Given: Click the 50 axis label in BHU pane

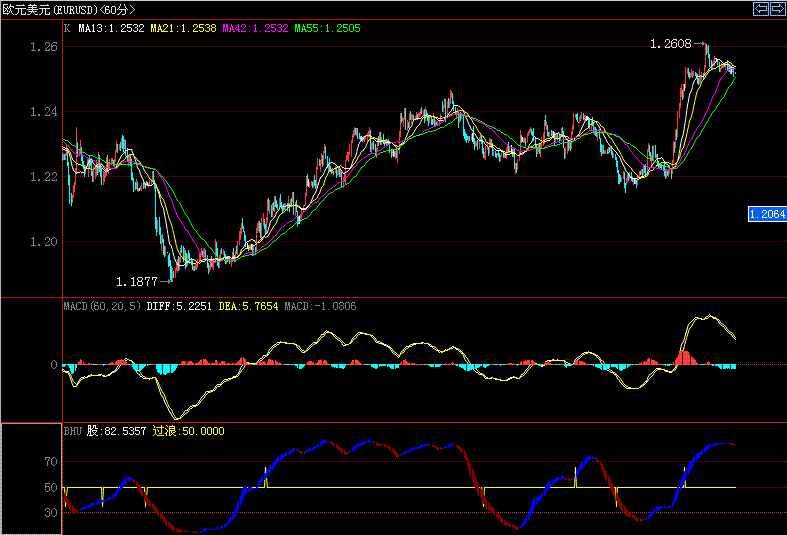Looking at the screenshot, I should point(51,487).
